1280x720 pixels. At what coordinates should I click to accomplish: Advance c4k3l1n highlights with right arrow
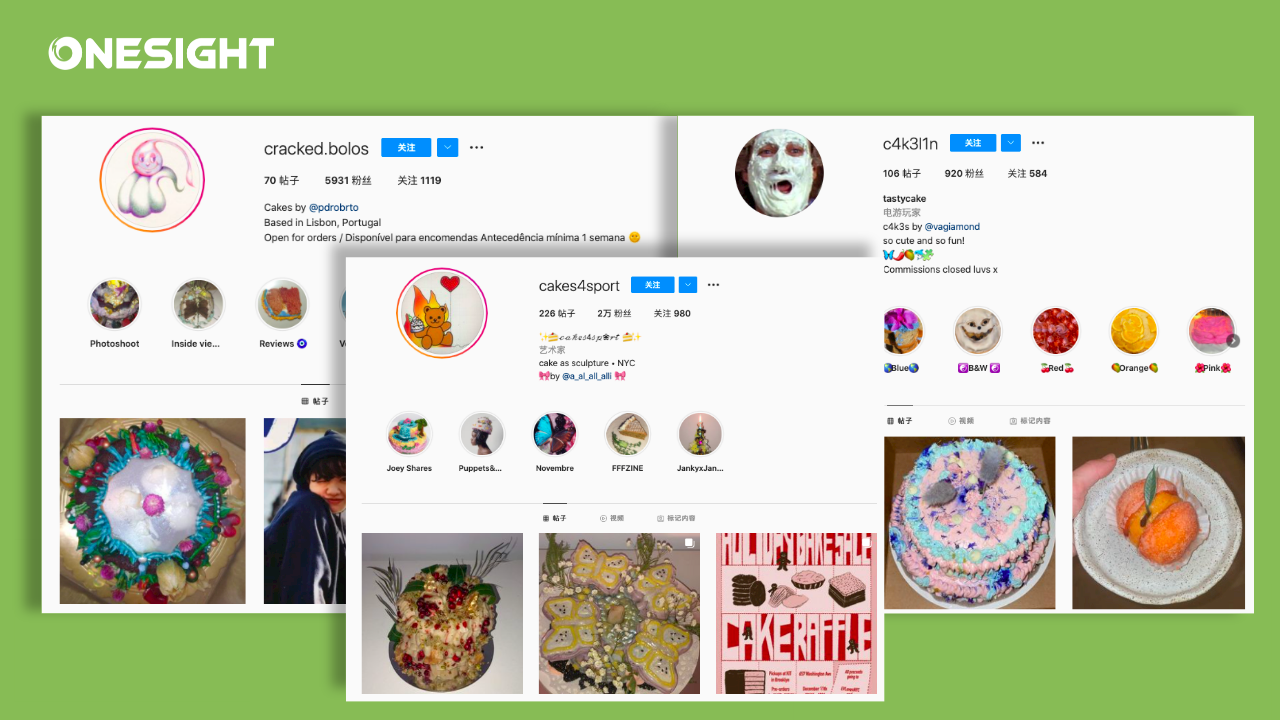tap(1233, 341)
